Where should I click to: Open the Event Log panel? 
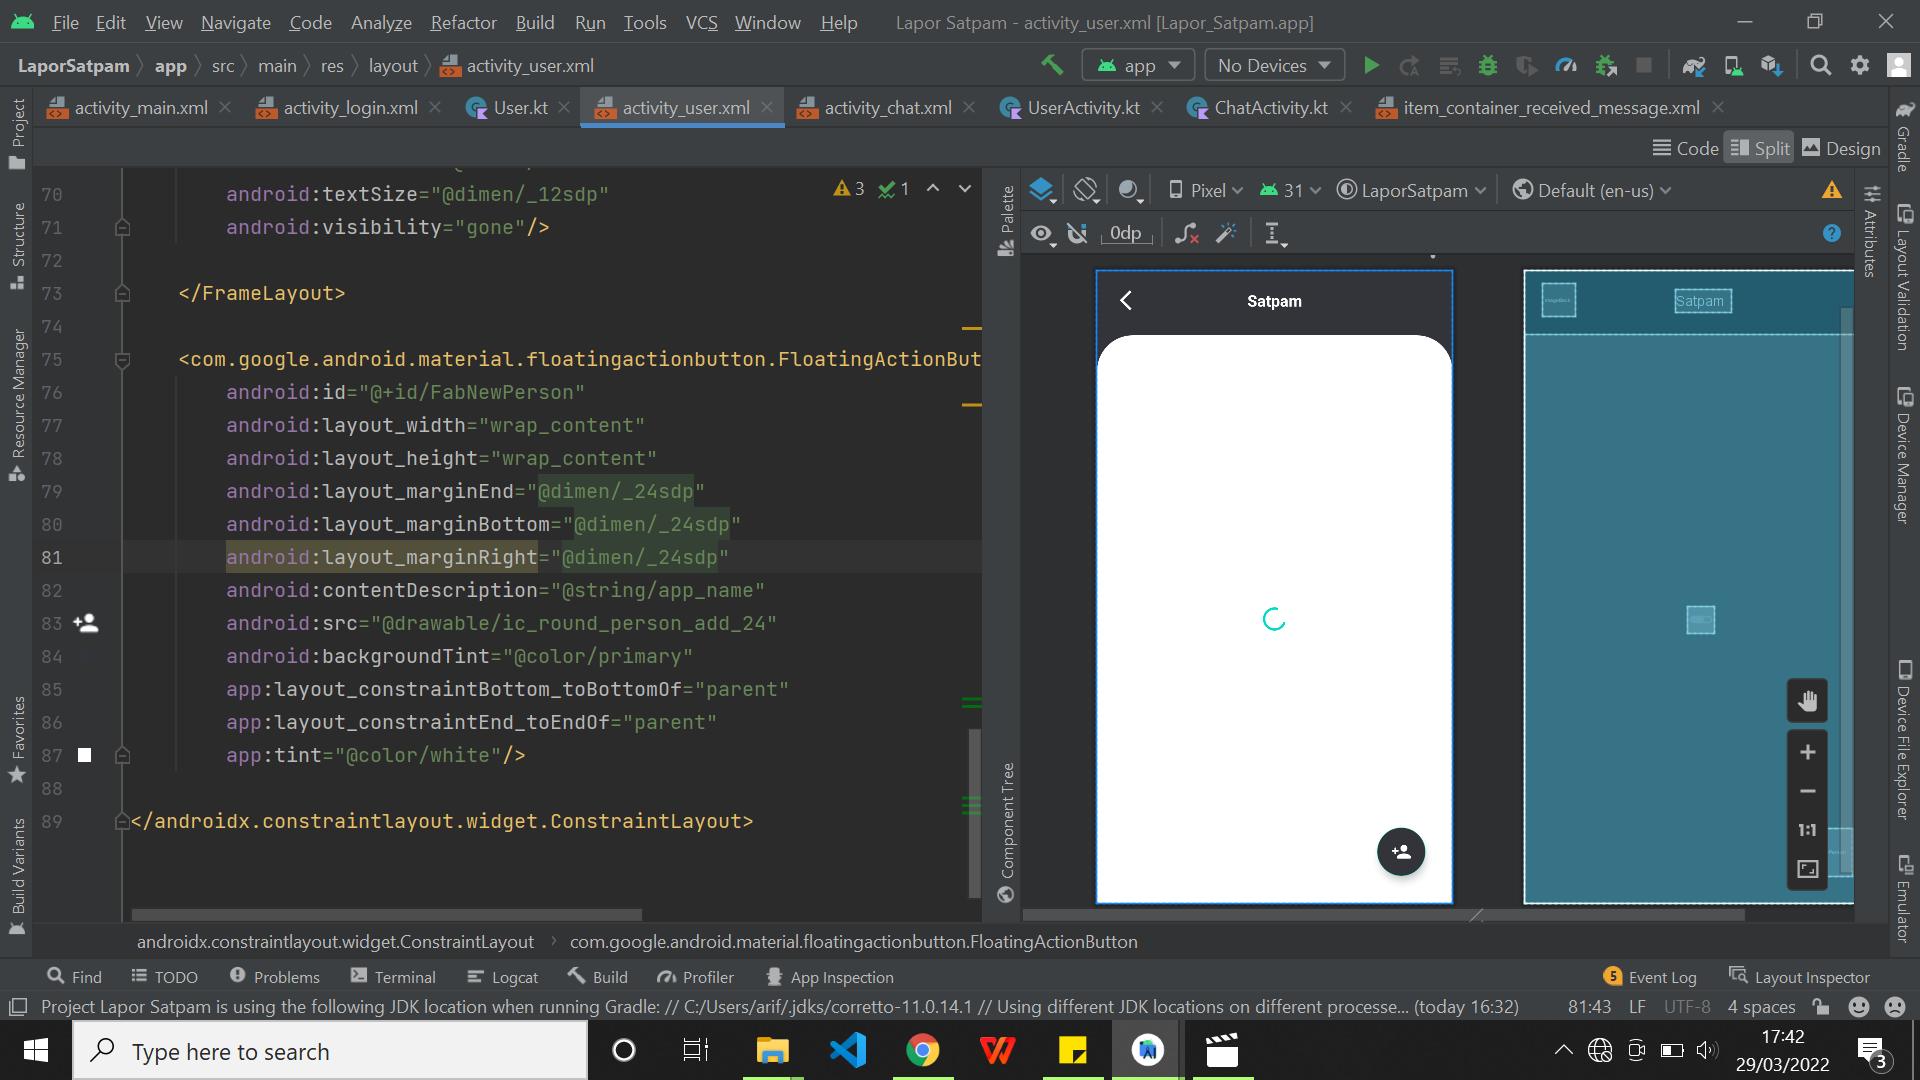click(x=1650, y=977)
